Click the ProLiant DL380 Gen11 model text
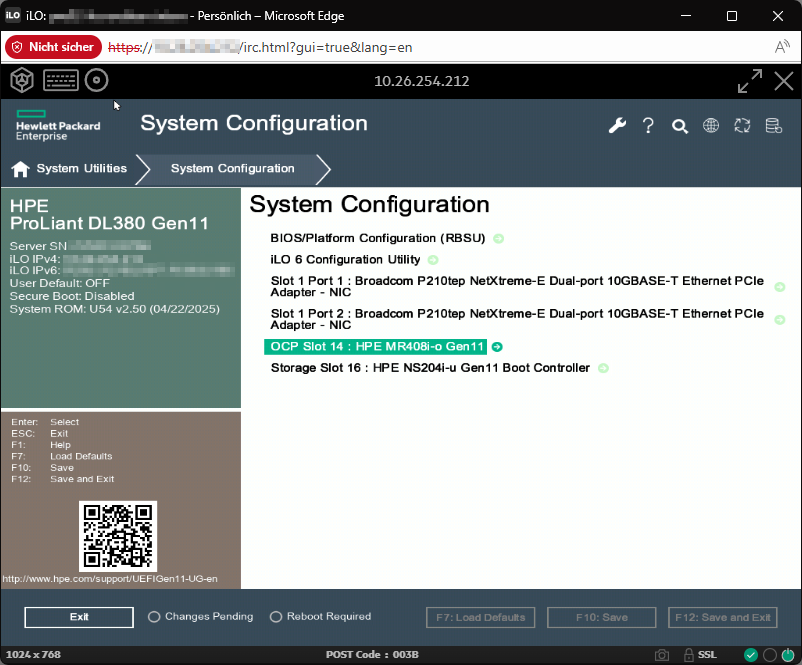The width and height of the screenshot is (802, 665). coord(109,224)
